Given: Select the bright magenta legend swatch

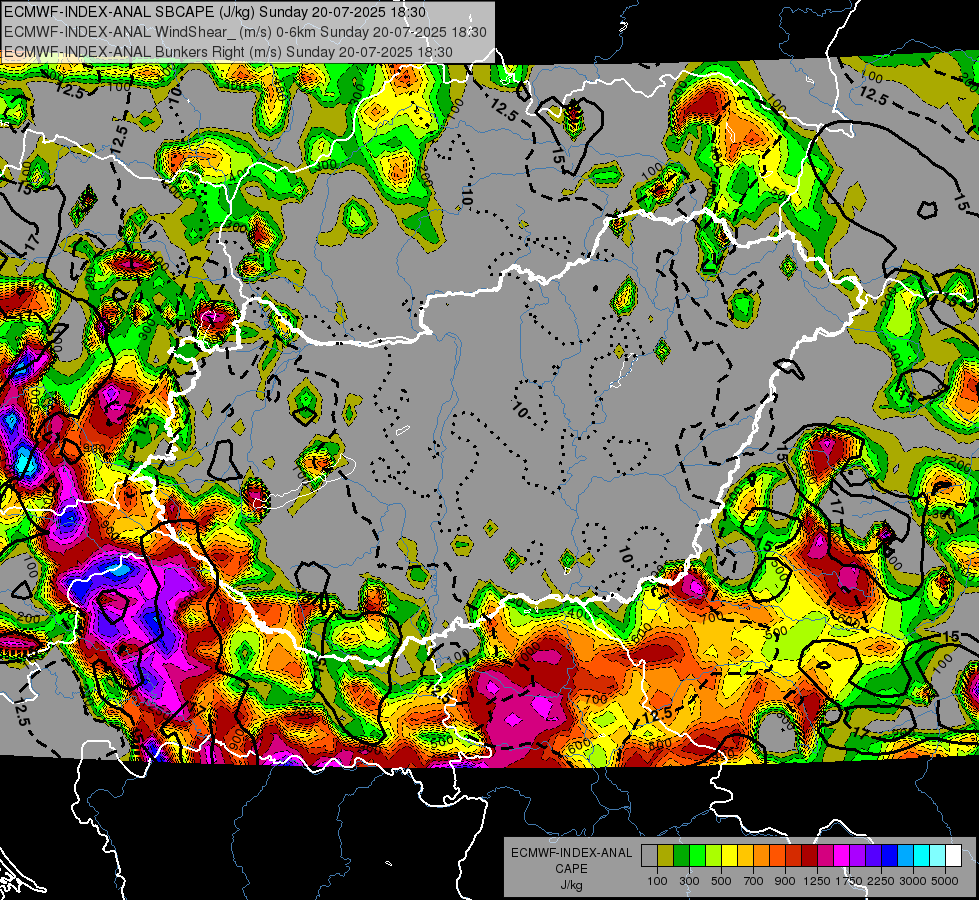Looking at the screenshot, I should (842, 856).
